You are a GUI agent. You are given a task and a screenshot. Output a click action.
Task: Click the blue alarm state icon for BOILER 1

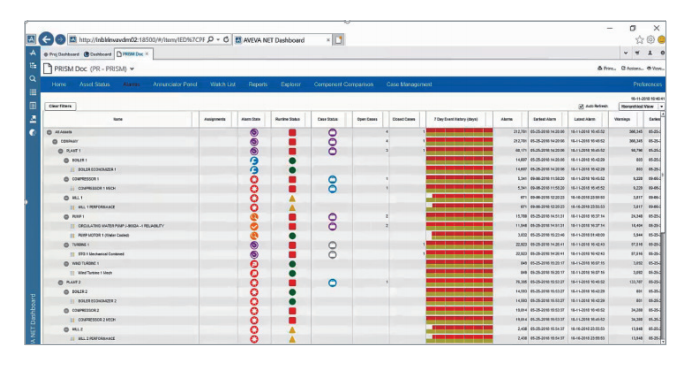pyautogui.click(x=254, y=160)
